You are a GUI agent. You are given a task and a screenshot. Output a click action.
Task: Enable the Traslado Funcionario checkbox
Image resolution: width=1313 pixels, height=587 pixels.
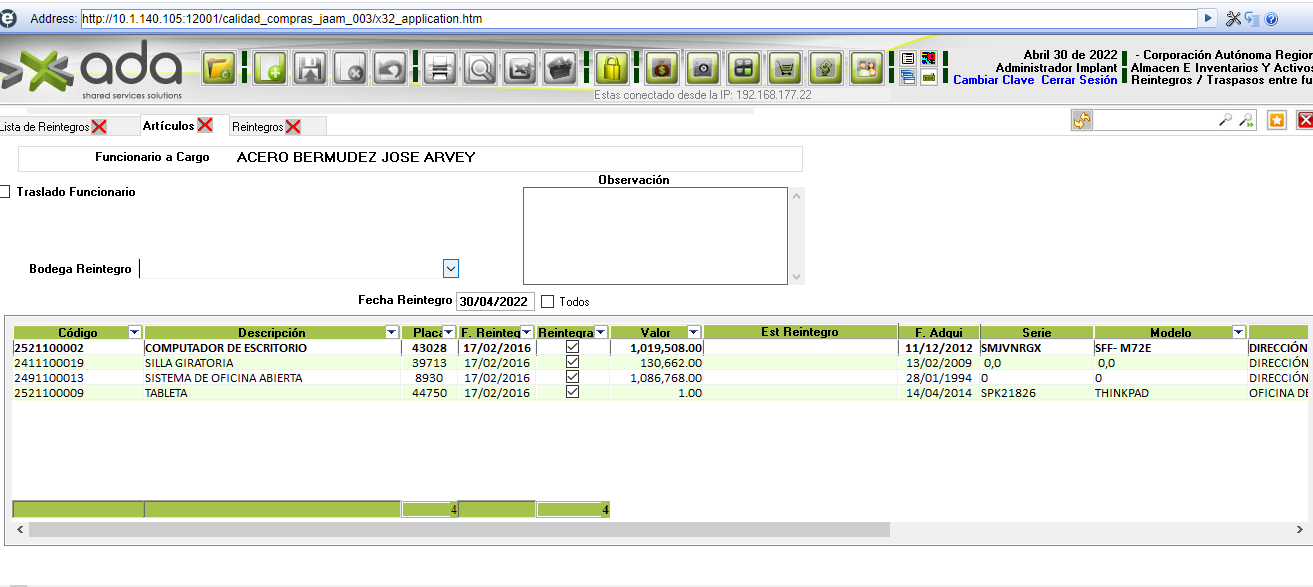7,192
